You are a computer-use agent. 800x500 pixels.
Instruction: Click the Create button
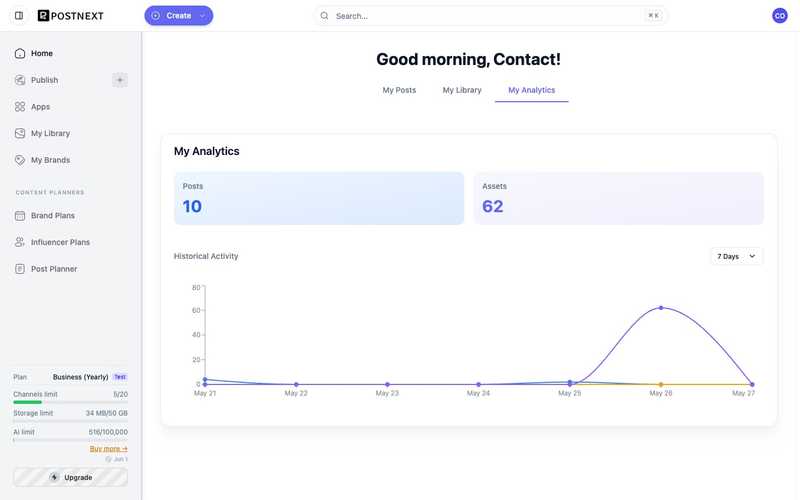click(178, 16)
